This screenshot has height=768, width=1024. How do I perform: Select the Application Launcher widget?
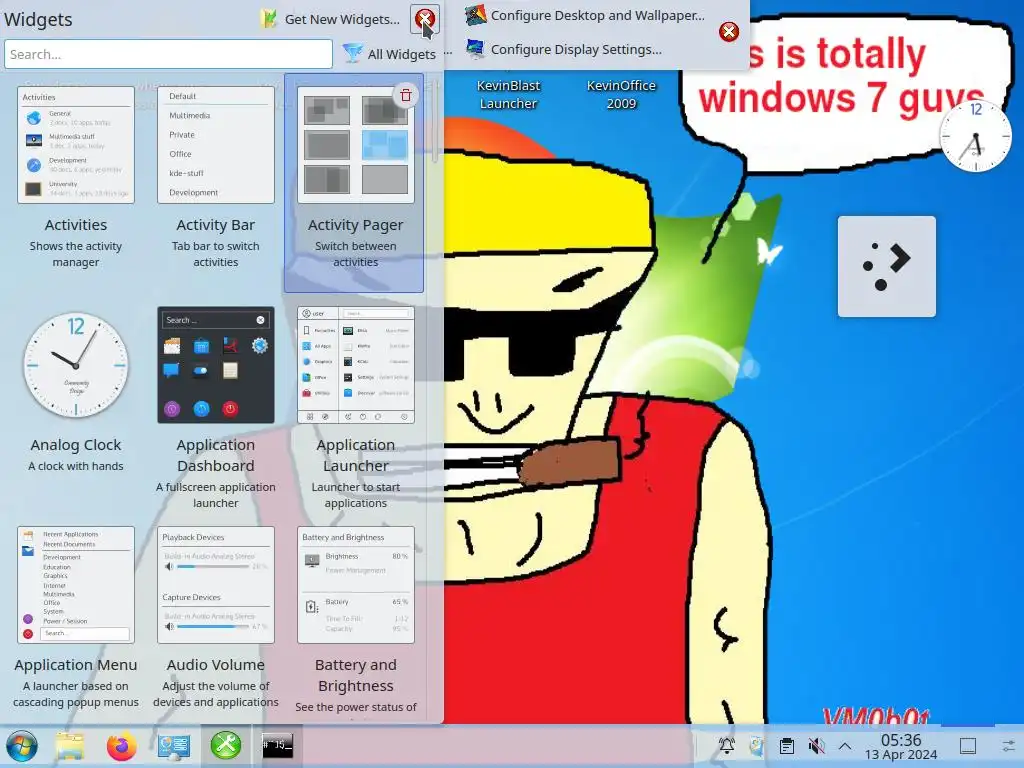coord(356,365)
